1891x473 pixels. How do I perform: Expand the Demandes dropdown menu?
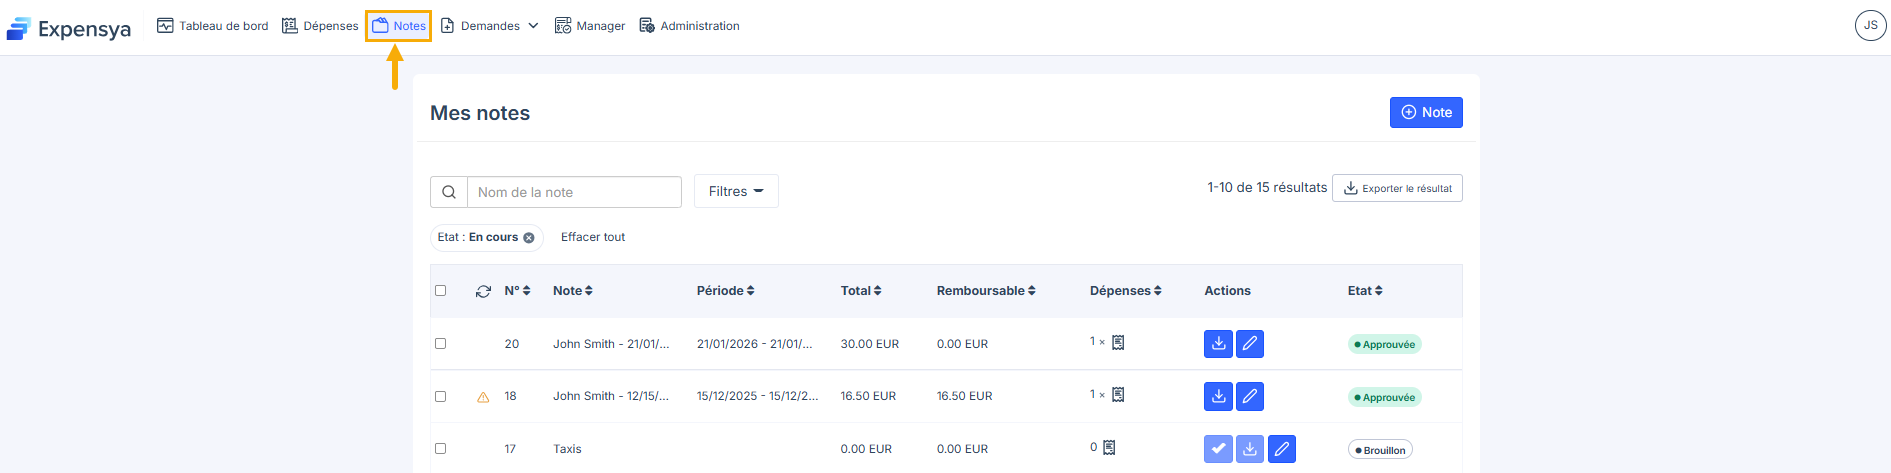489,26
